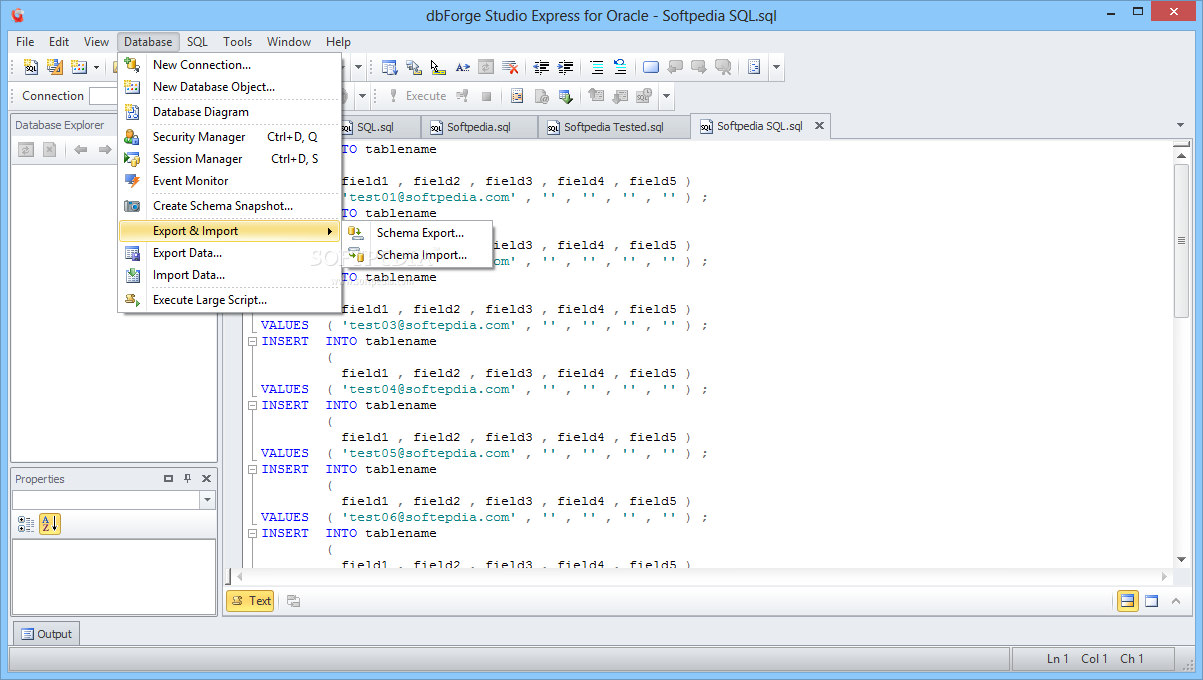Expand the chevron at editor bottom-right corner
This screenshot has height=680, width=1203.
[x=1176, y=601]
